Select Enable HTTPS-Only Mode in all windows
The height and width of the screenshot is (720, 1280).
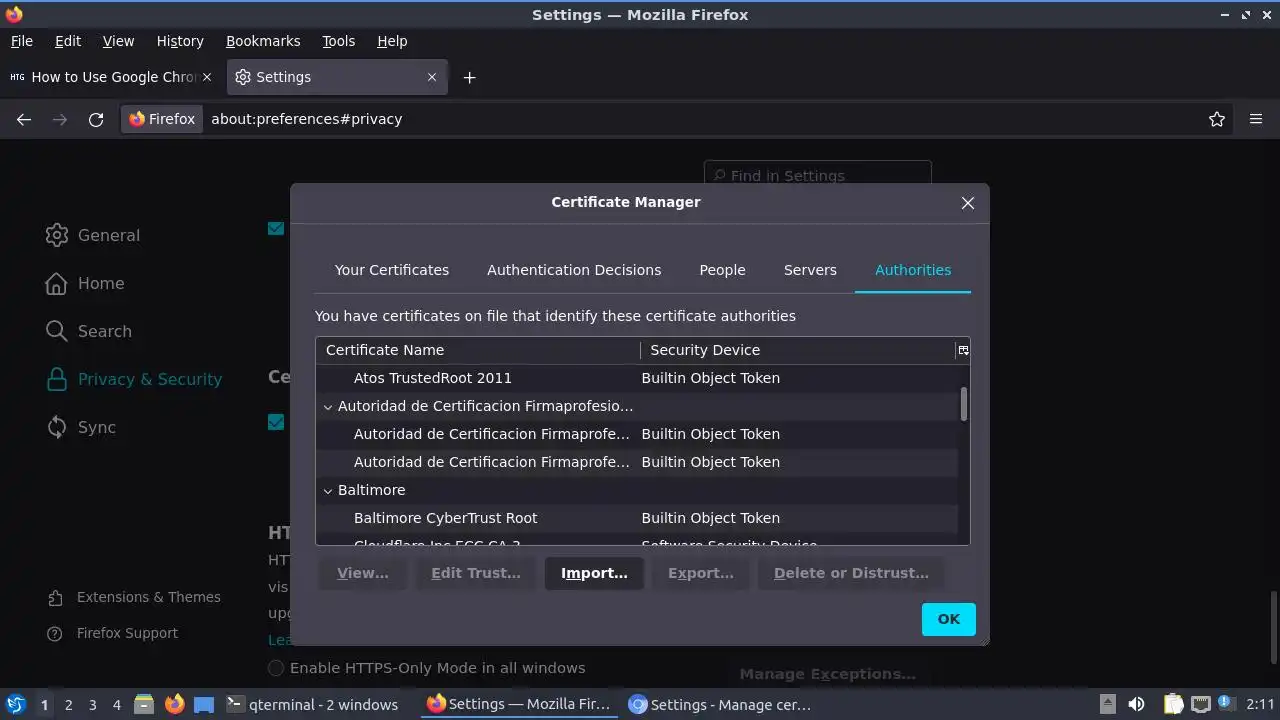[x=276, y=668]
